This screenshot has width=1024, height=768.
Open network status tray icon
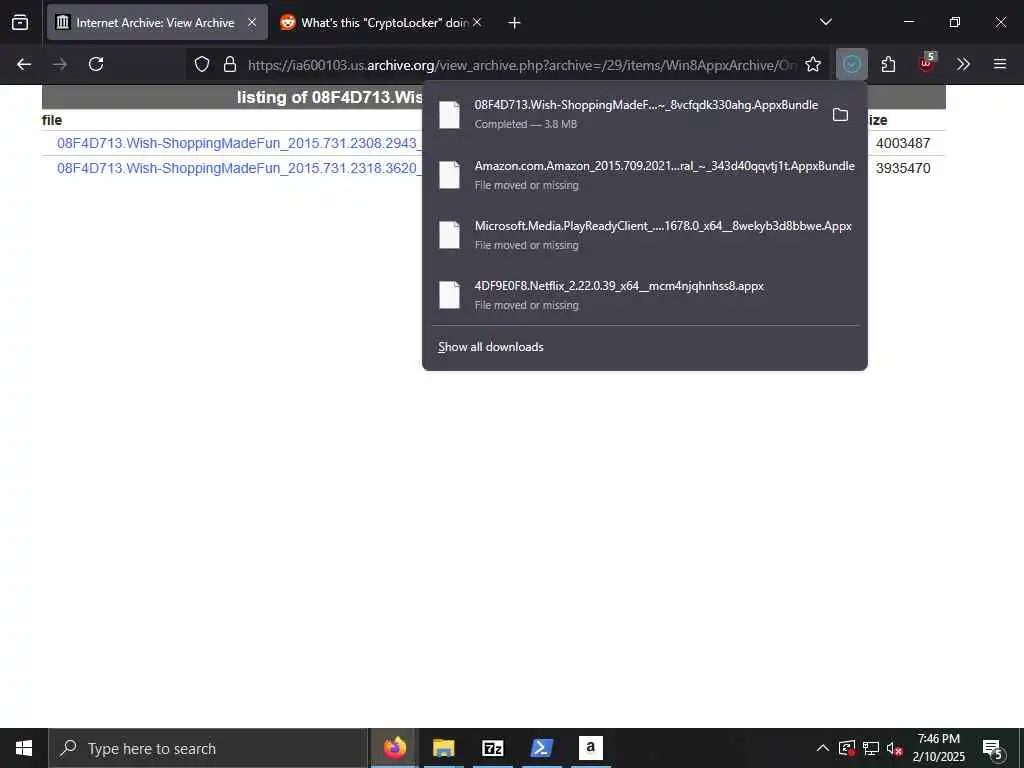[871, 748]
